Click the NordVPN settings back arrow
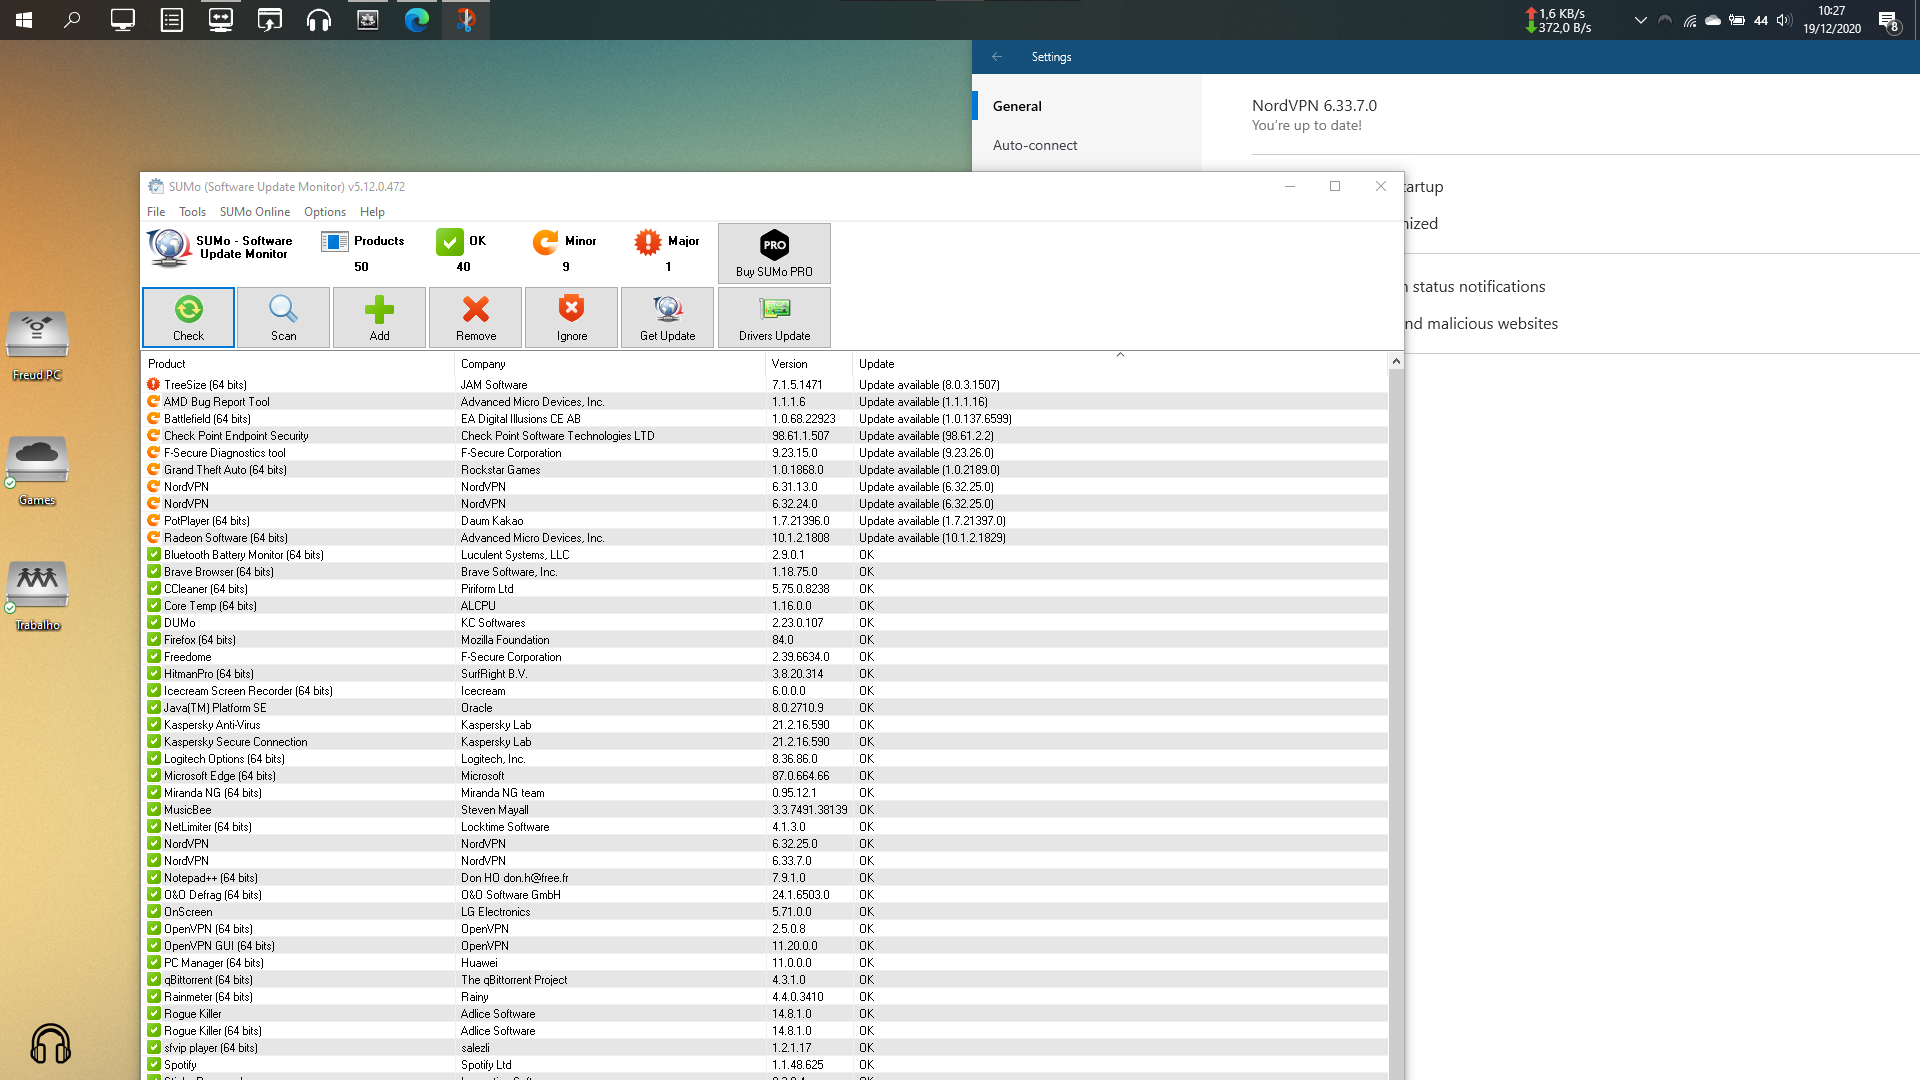This screenshot has height=1080, width=1920. tap(997, 57)
